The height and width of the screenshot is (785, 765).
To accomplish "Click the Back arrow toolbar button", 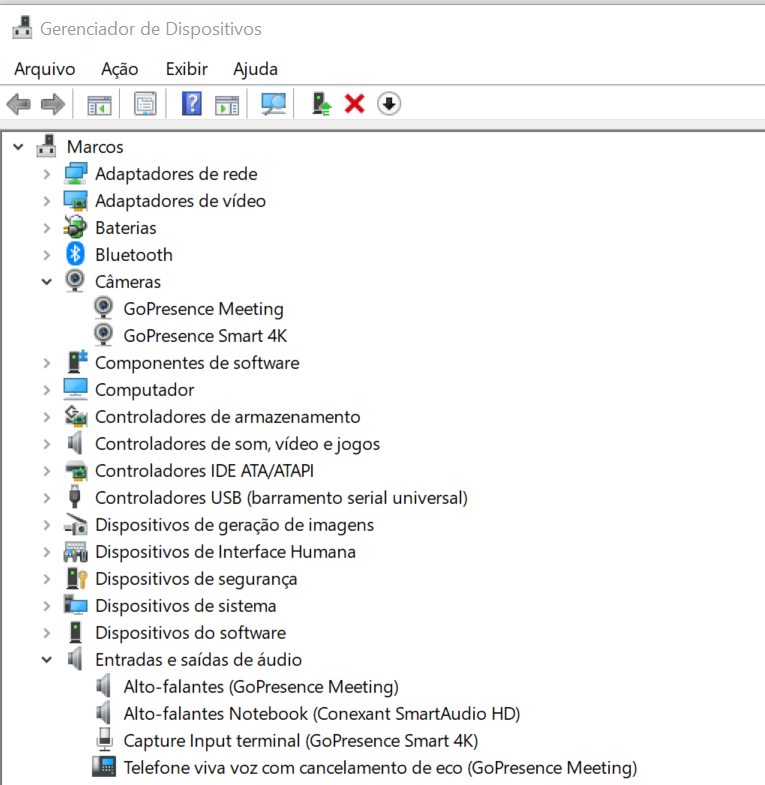I will tap(19, 104).
